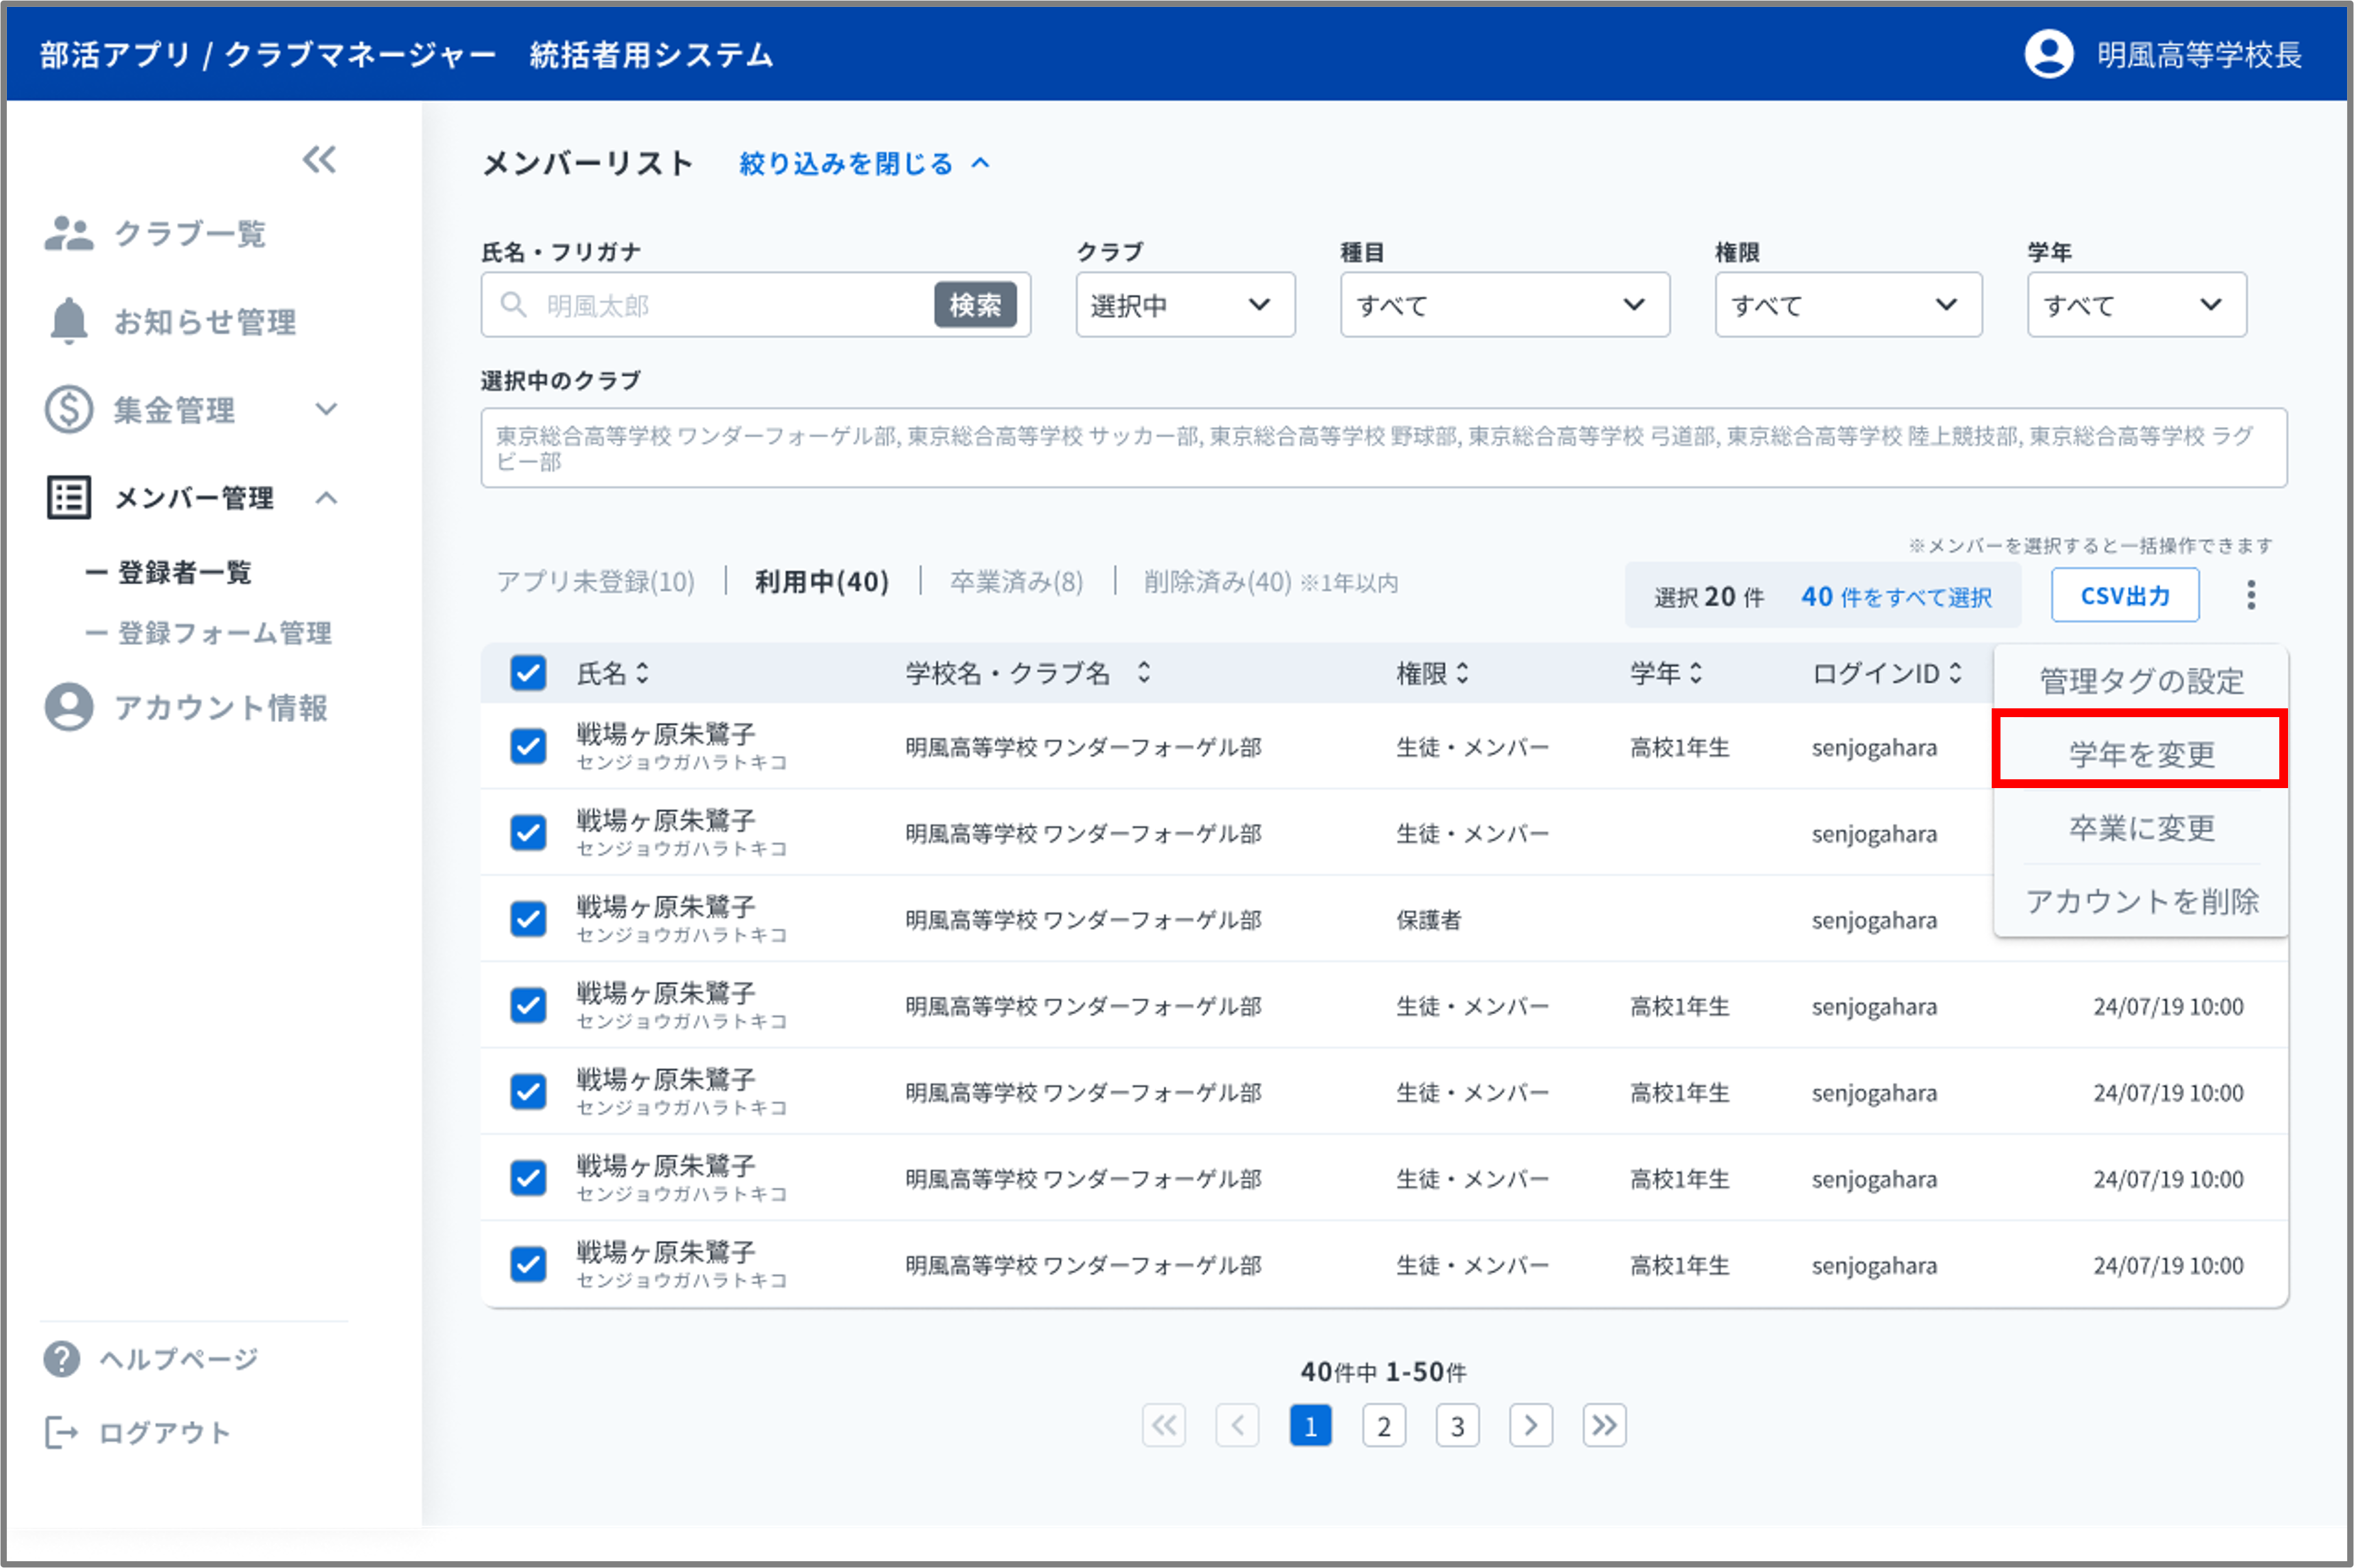Go to page 3
The image size is (2354, 1568).
pos(1457,1425)
